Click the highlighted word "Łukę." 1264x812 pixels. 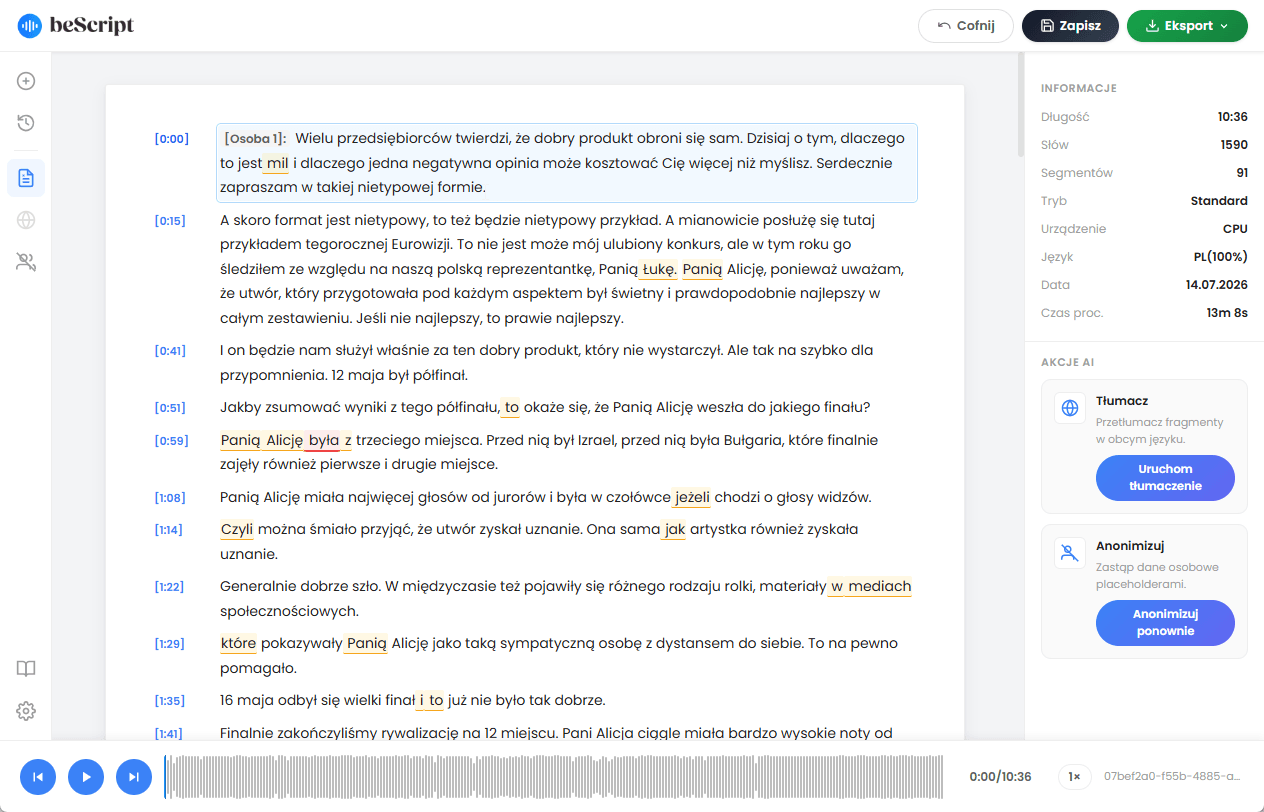click(659, 269)
